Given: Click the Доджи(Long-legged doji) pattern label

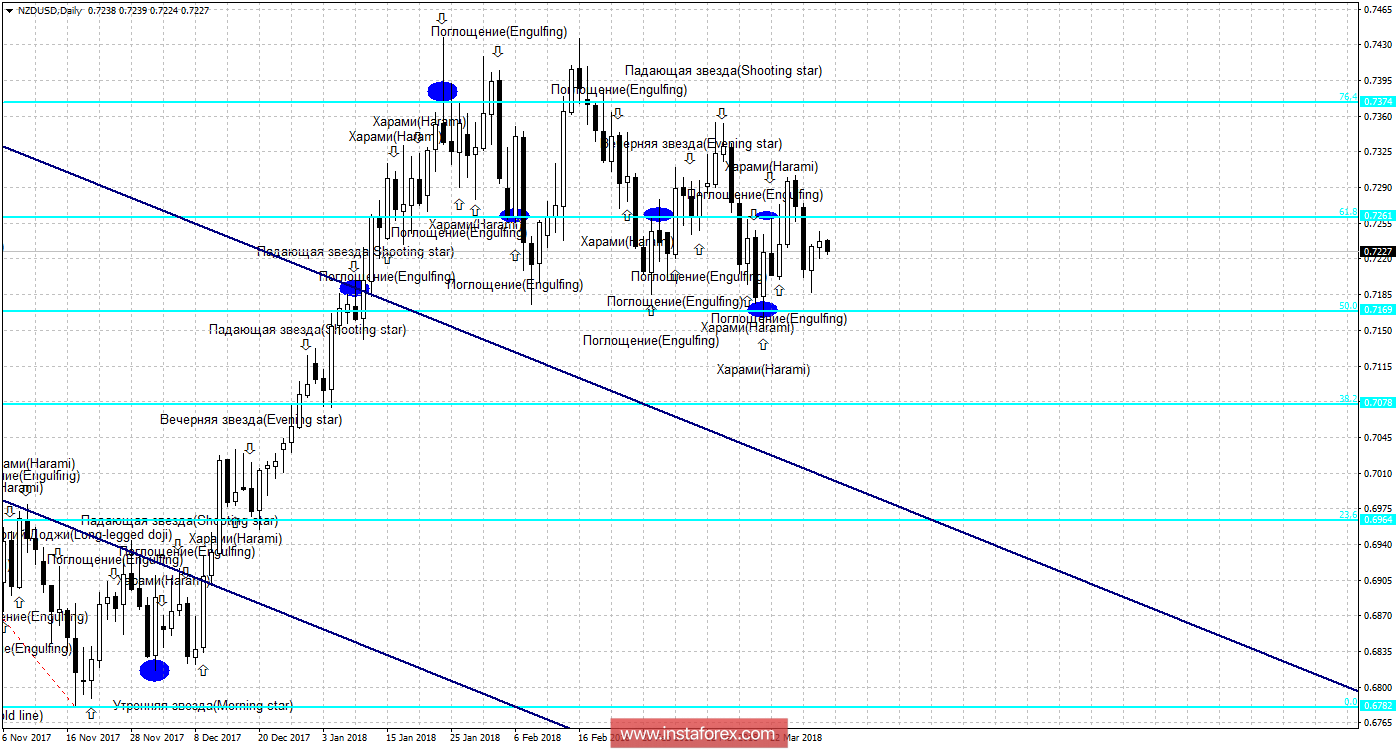Looking at the screenshot, I should (x=101, y=535).
